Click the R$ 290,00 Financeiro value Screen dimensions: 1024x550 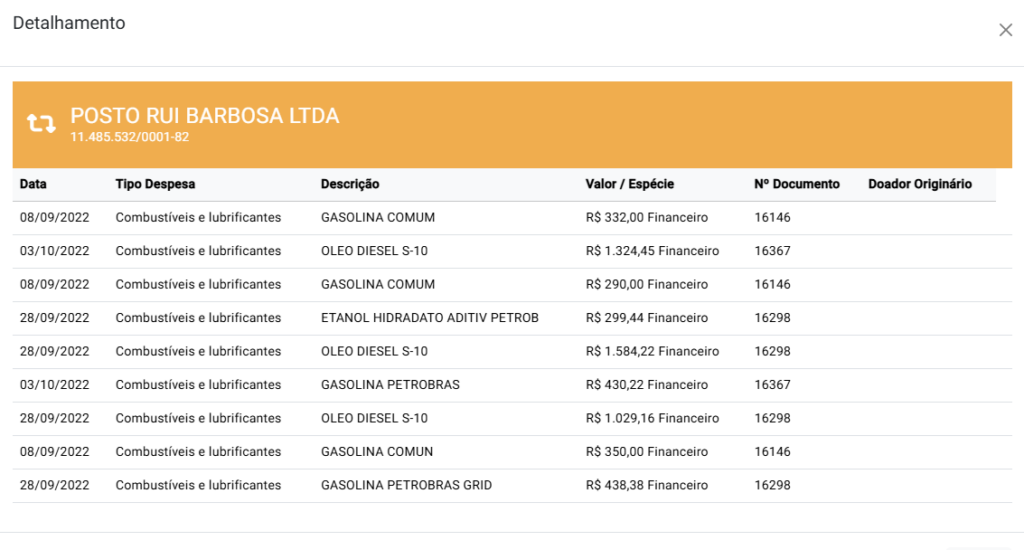[646, 285]
